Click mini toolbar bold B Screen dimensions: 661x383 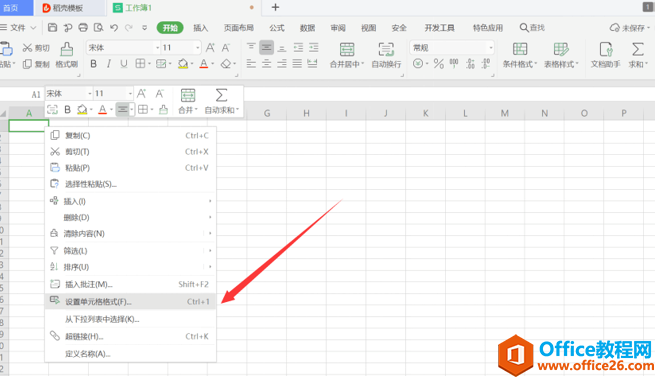tap(67, 110)
